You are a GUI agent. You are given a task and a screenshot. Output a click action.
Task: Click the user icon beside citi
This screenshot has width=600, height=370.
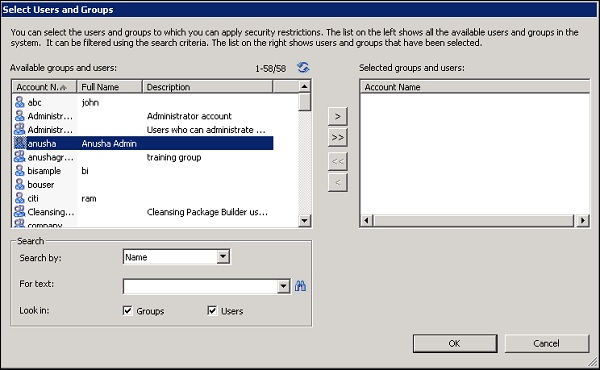coord(20,198)
